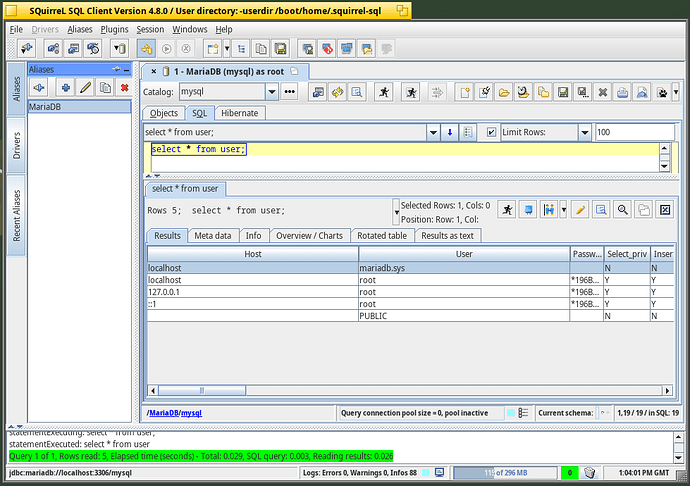Click the horizontal scrollbar thumb in the results table
This screenshot has height=486, width=690.
(x=202, y=390)
